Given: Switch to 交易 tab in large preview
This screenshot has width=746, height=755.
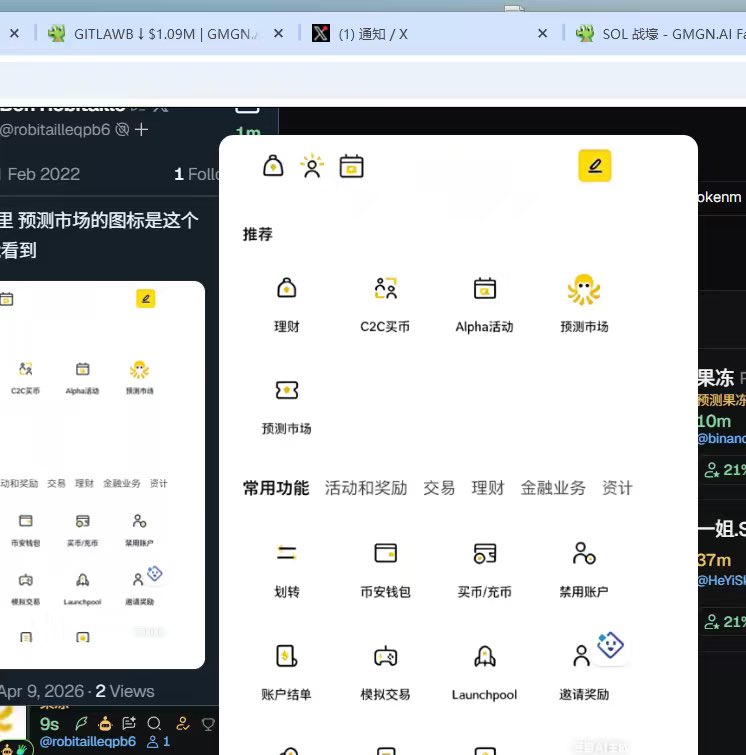Looking at the screenshot, I should (x=439, y=488).
